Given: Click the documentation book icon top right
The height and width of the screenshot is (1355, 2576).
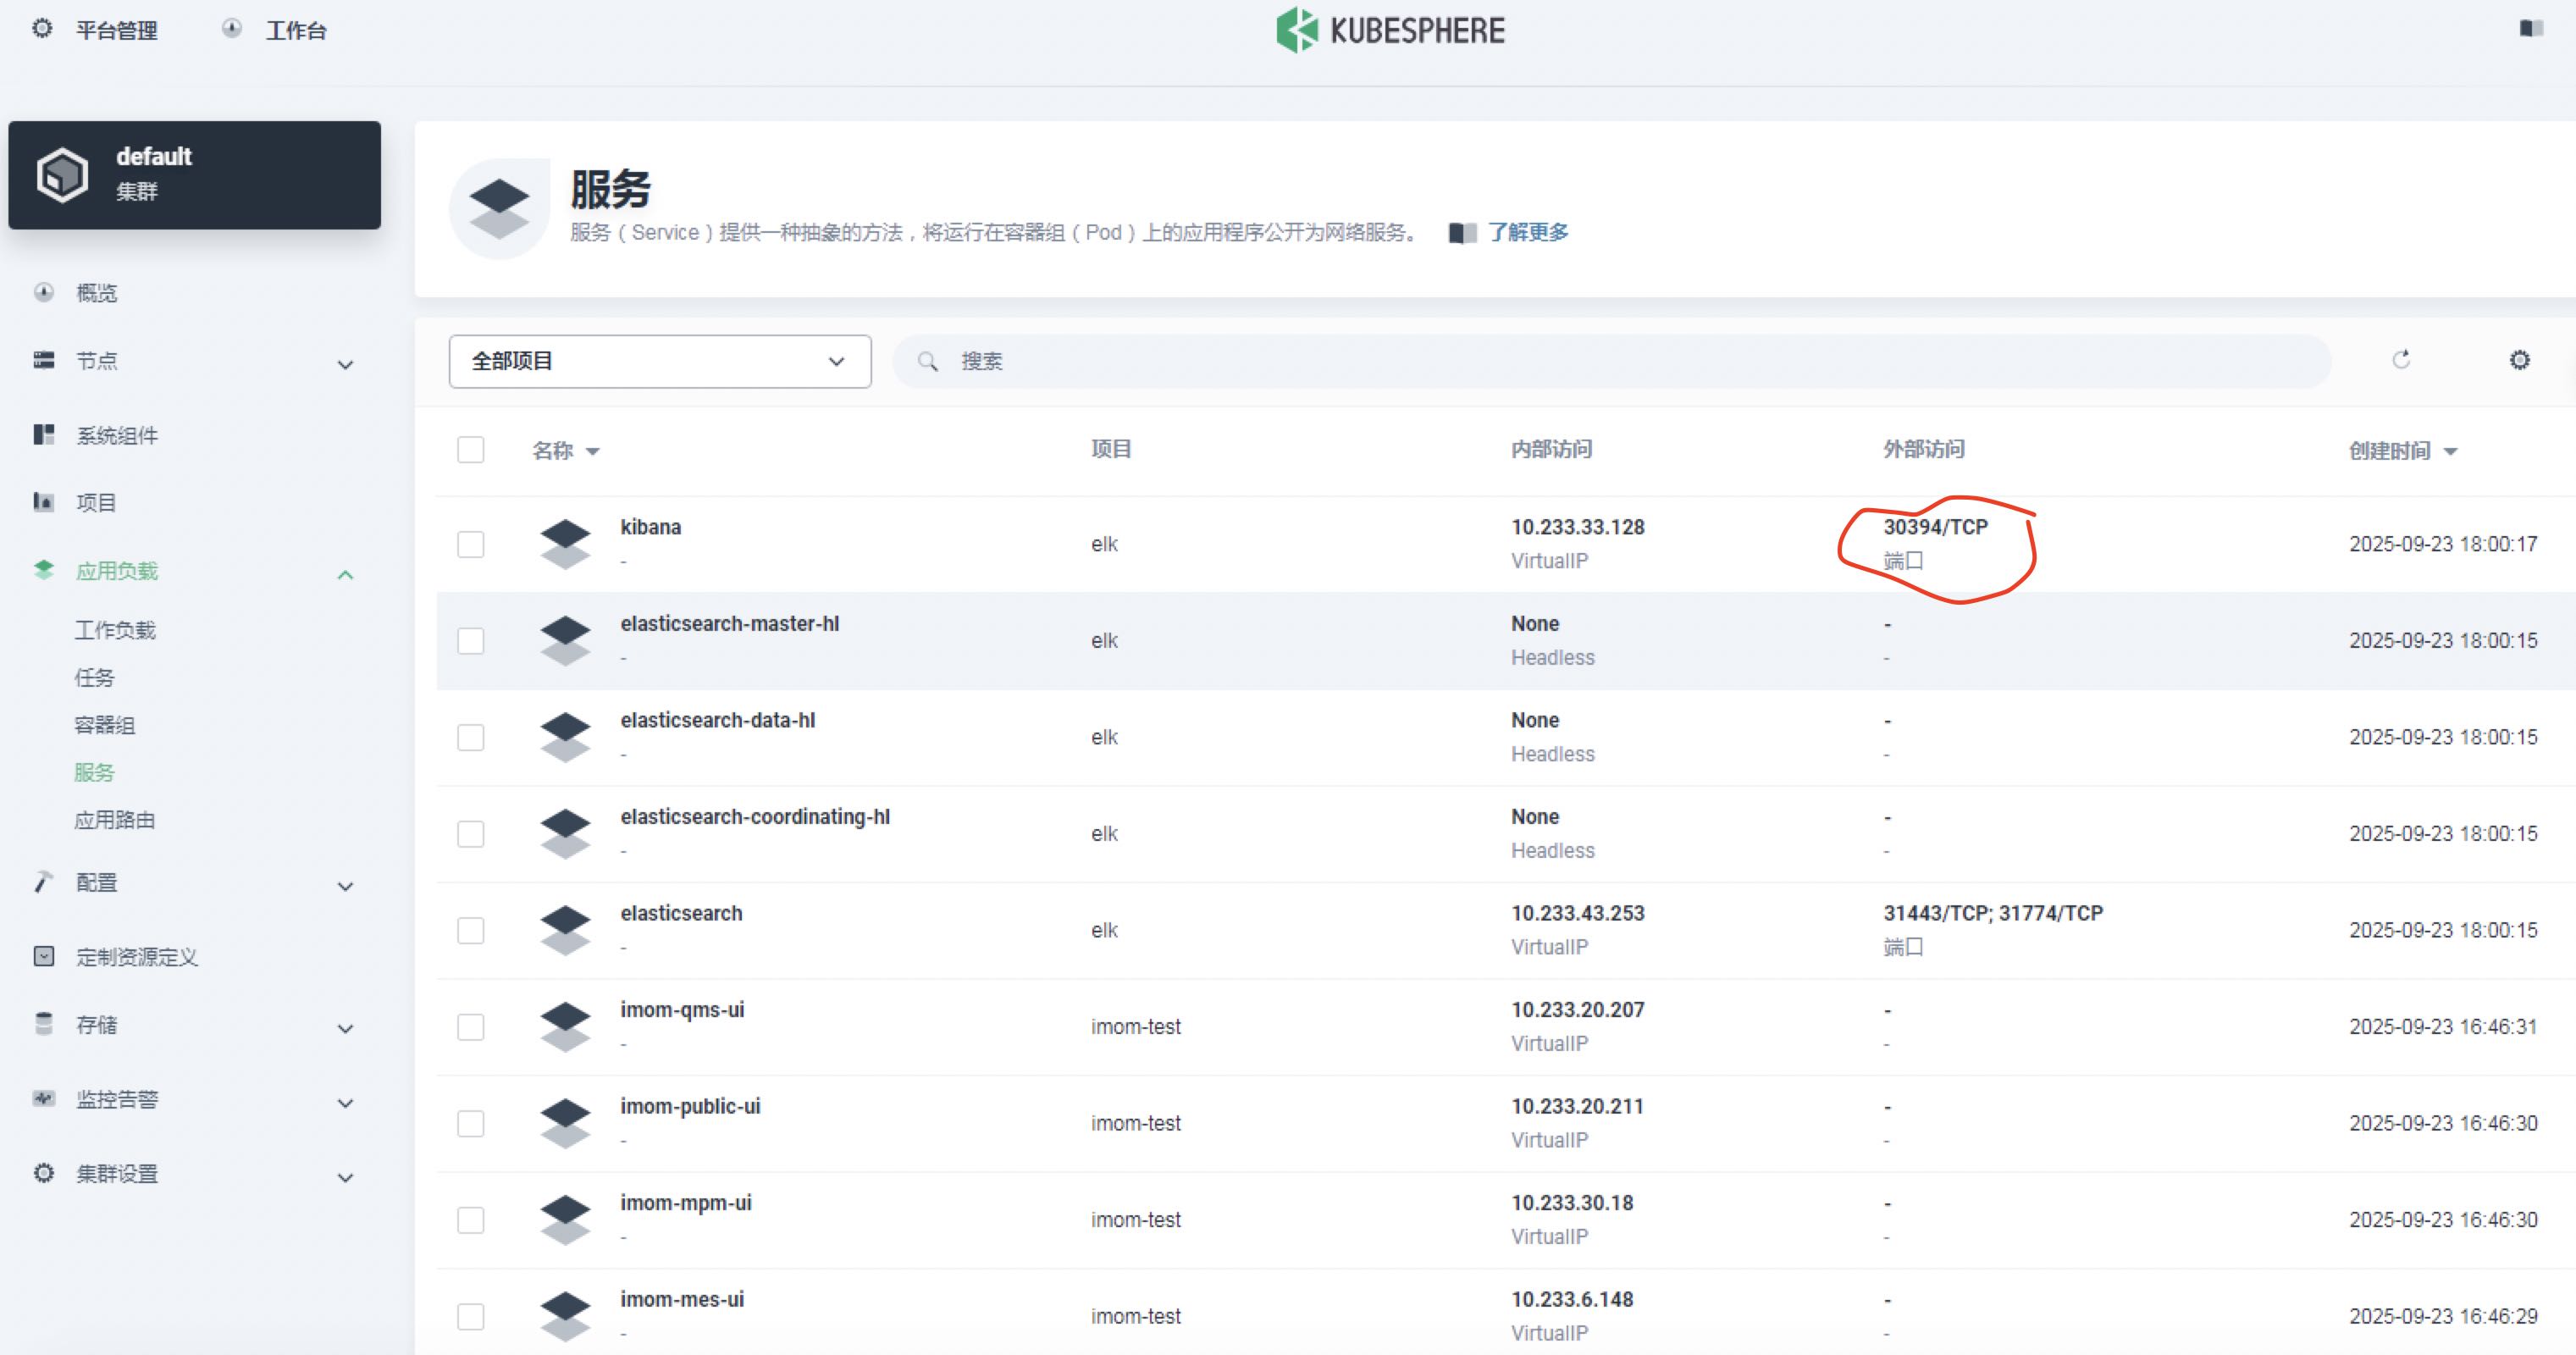Looking at the screenshot, I should pyautogui.click(x=2531, y=29).
